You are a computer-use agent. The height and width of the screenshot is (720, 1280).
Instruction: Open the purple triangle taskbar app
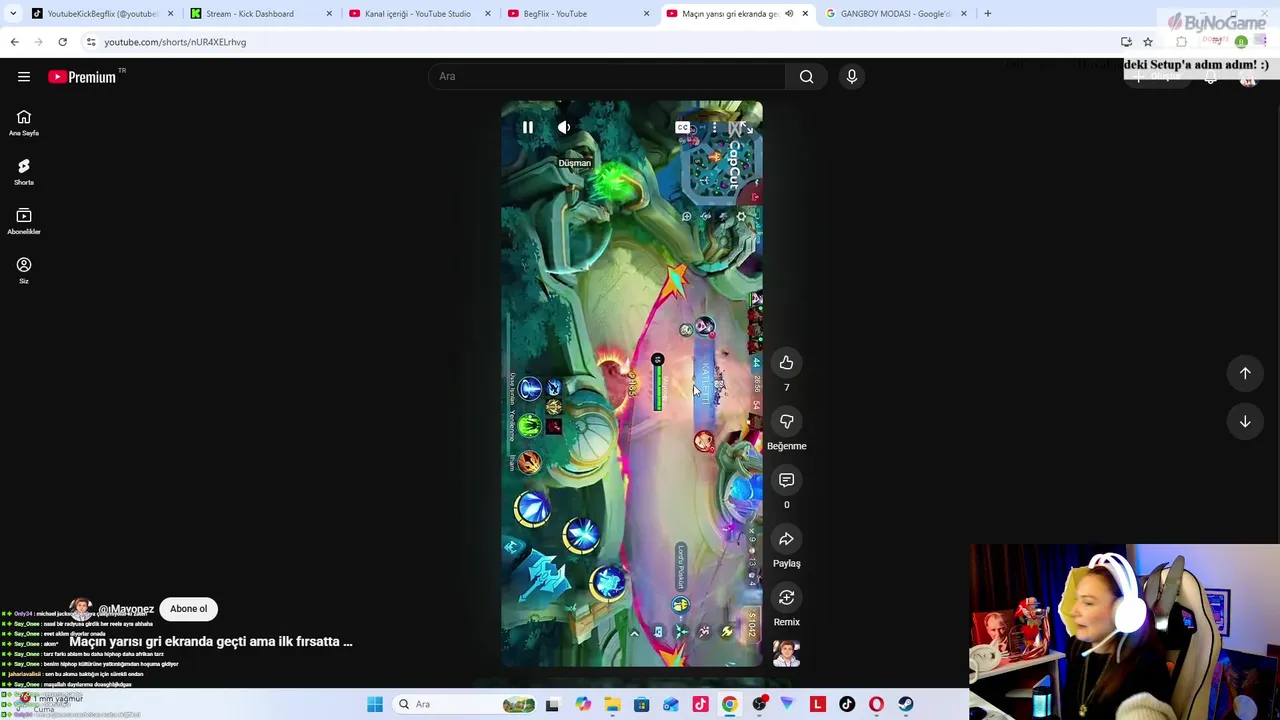pos(788,705)
